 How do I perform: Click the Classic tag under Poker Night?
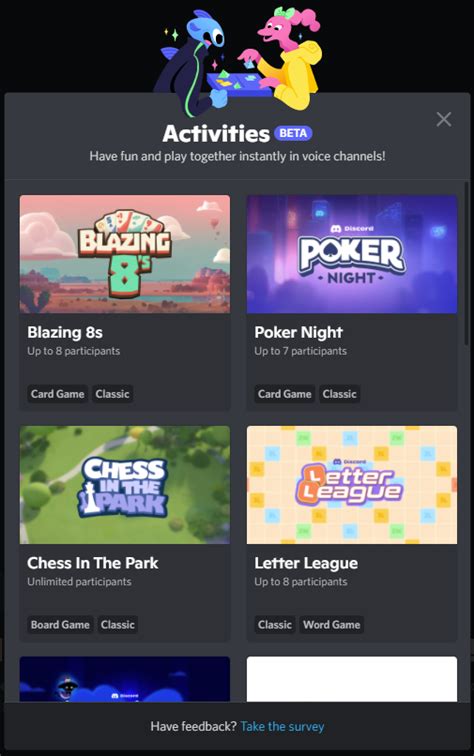[339, 394]
